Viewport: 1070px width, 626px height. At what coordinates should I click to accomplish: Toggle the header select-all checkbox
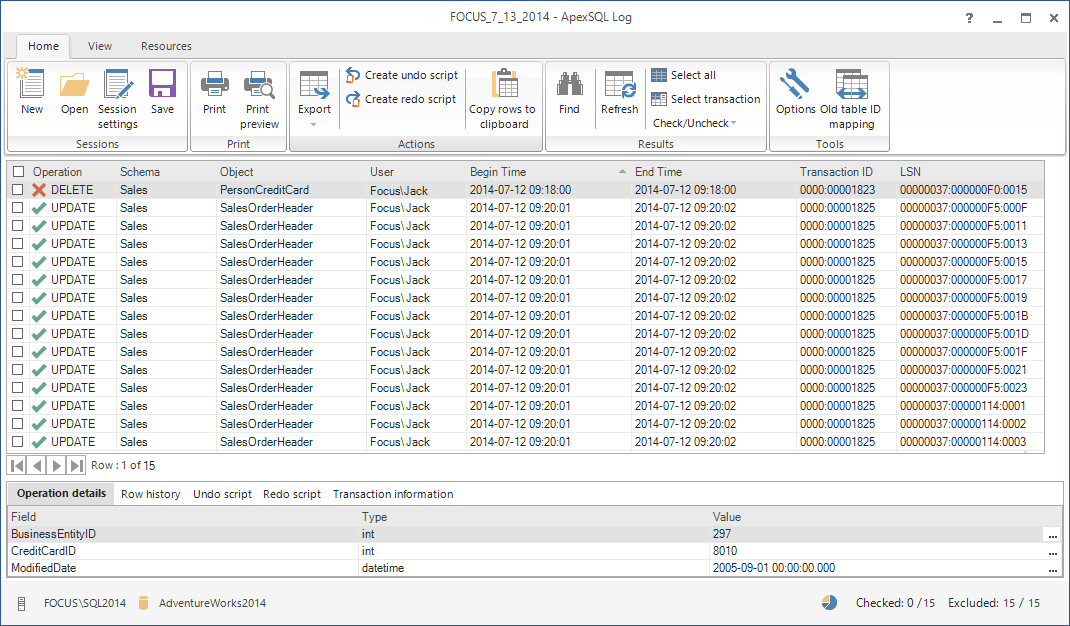tap(18, 172)
